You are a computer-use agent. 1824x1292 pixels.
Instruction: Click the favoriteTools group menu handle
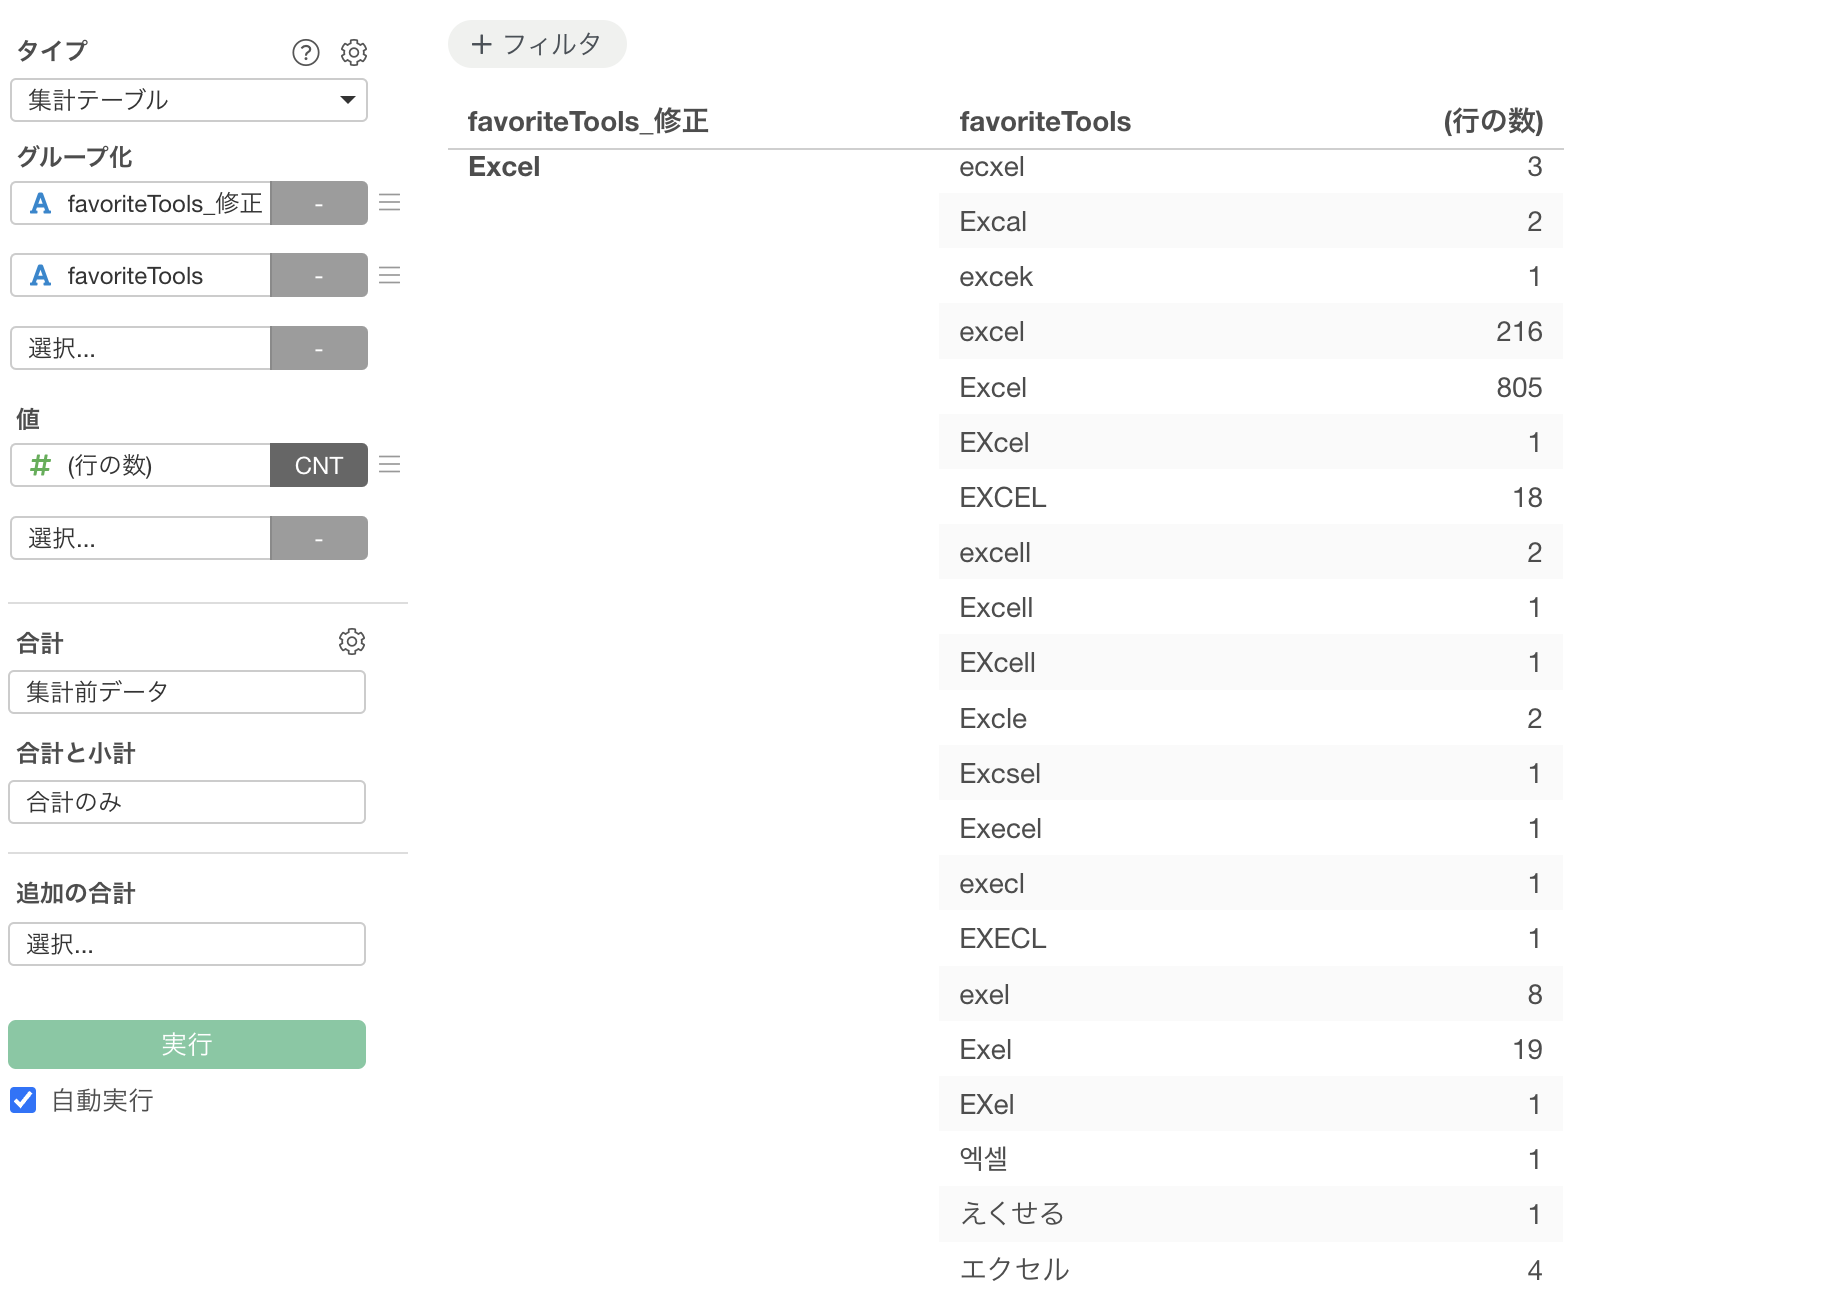390,275
